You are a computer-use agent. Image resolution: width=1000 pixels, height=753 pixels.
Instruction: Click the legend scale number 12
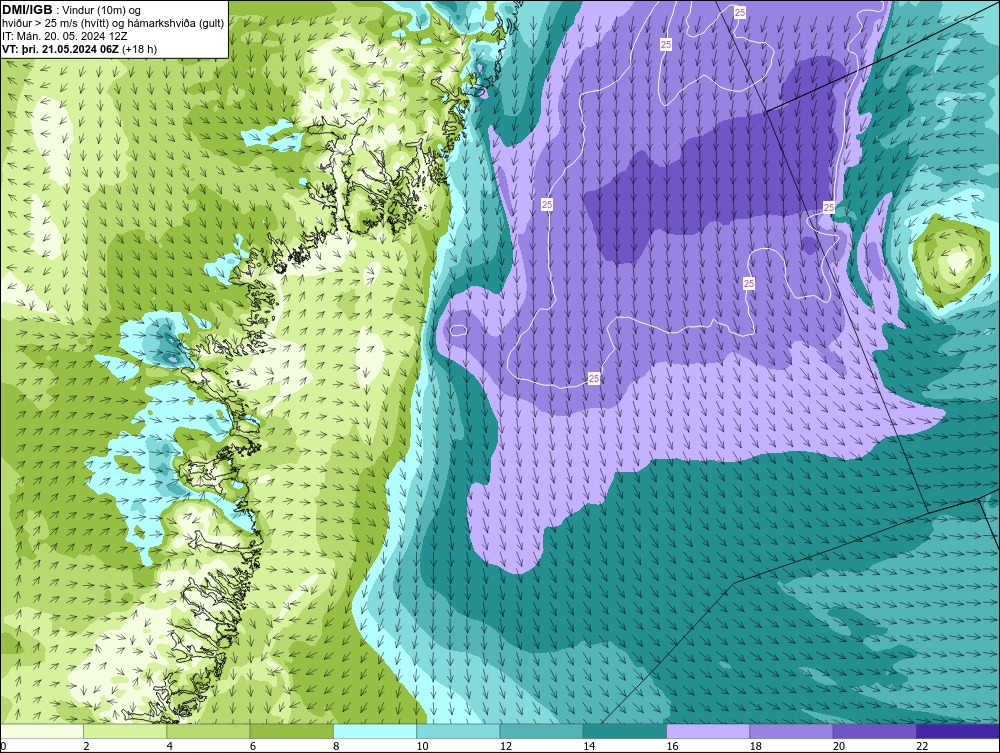click(x=506, y=746)
